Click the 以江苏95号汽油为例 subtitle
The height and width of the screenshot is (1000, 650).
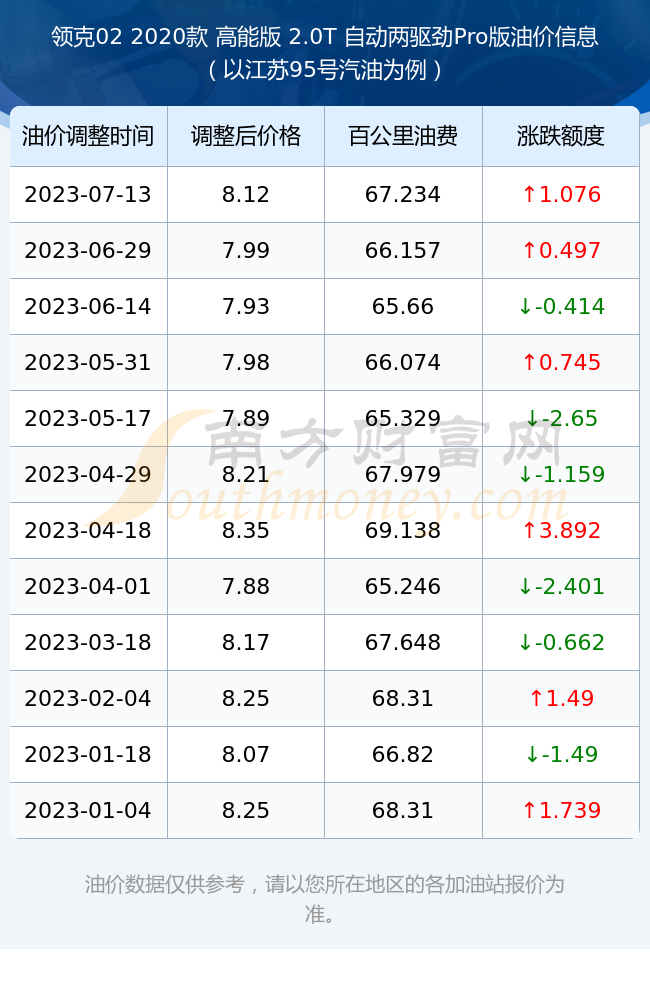coord(325,70)
